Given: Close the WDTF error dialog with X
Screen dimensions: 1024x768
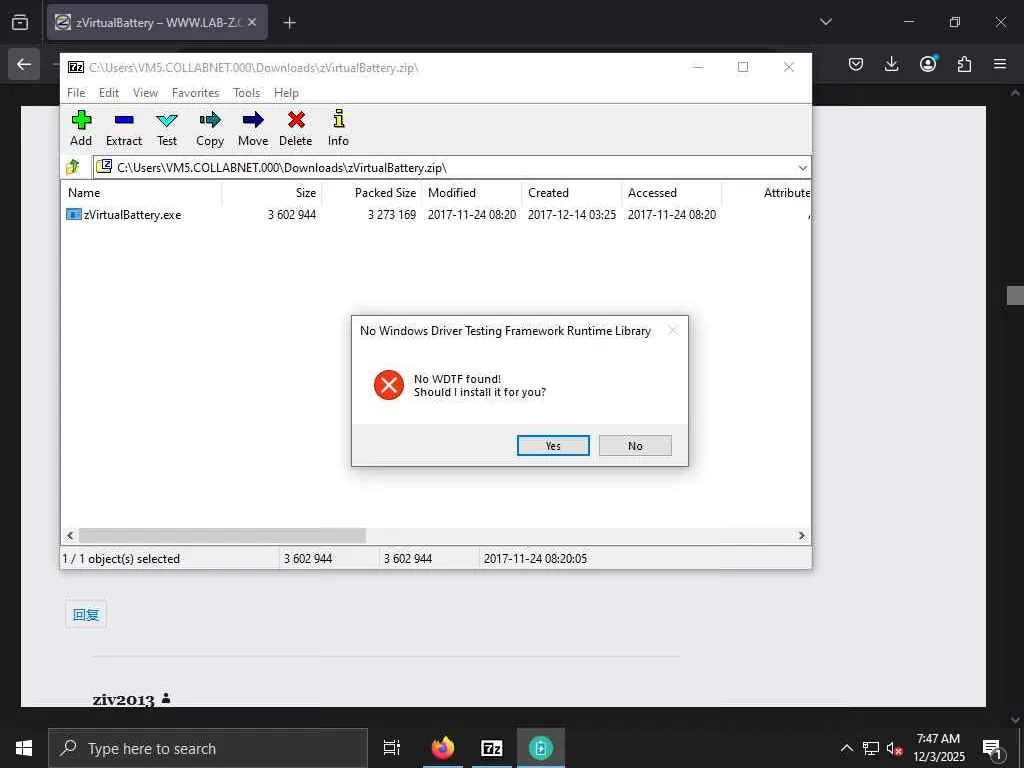Looking at the screenshot, I should tap(673, 330).
